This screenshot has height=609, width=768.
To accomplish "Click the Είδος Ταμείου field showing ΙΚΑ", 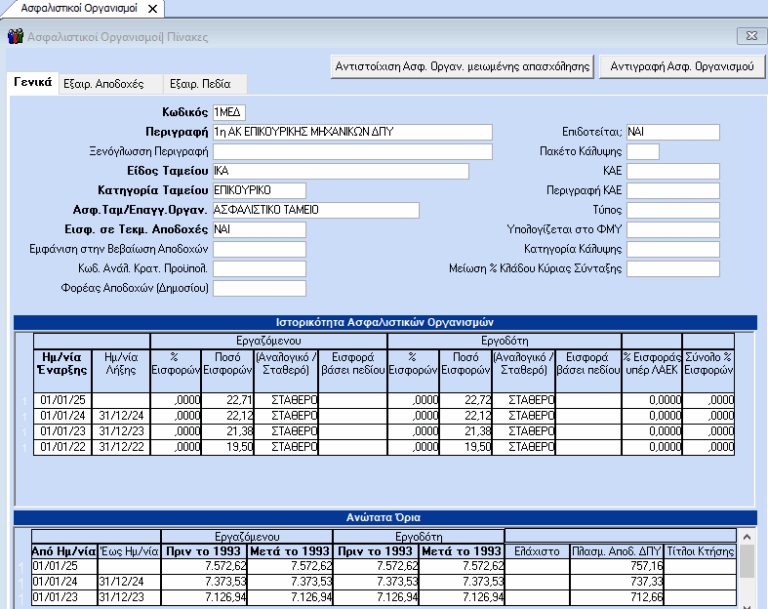I will [340, 171].
